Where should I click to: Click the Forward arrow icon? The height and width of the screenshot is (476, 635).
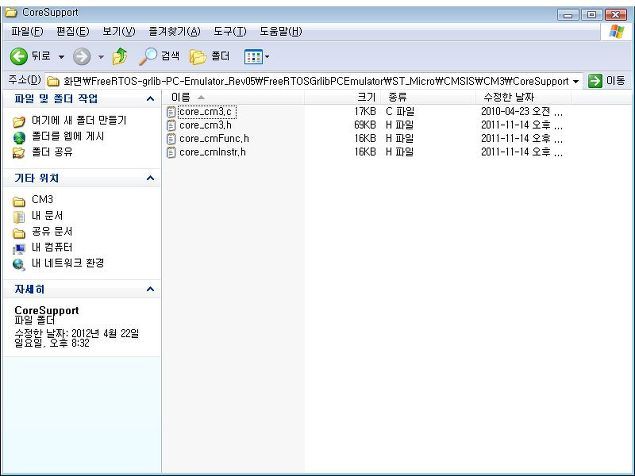tap(81, 56)
